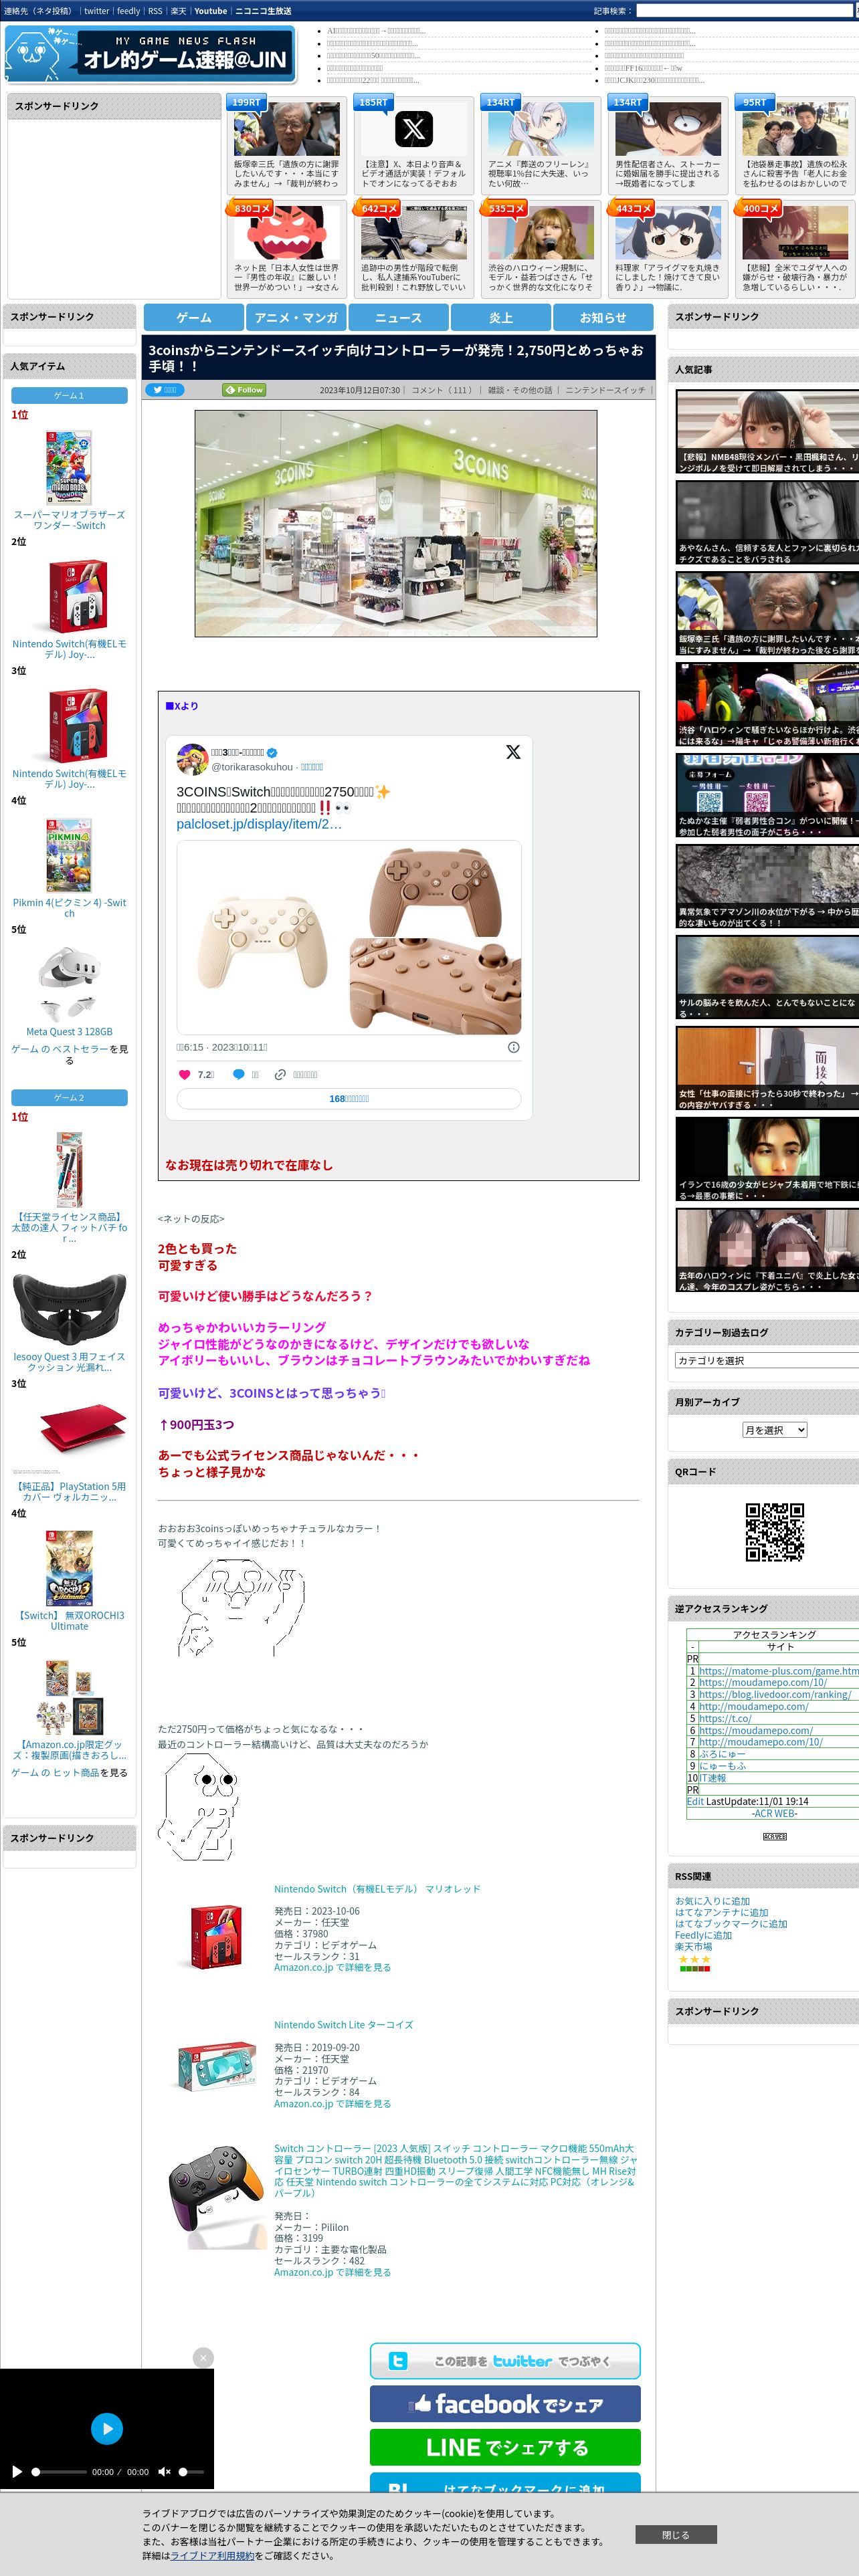Open the アニメ・マンガ navigation tab
This screenshot has height=2576, width=859.
click(296, 317)
